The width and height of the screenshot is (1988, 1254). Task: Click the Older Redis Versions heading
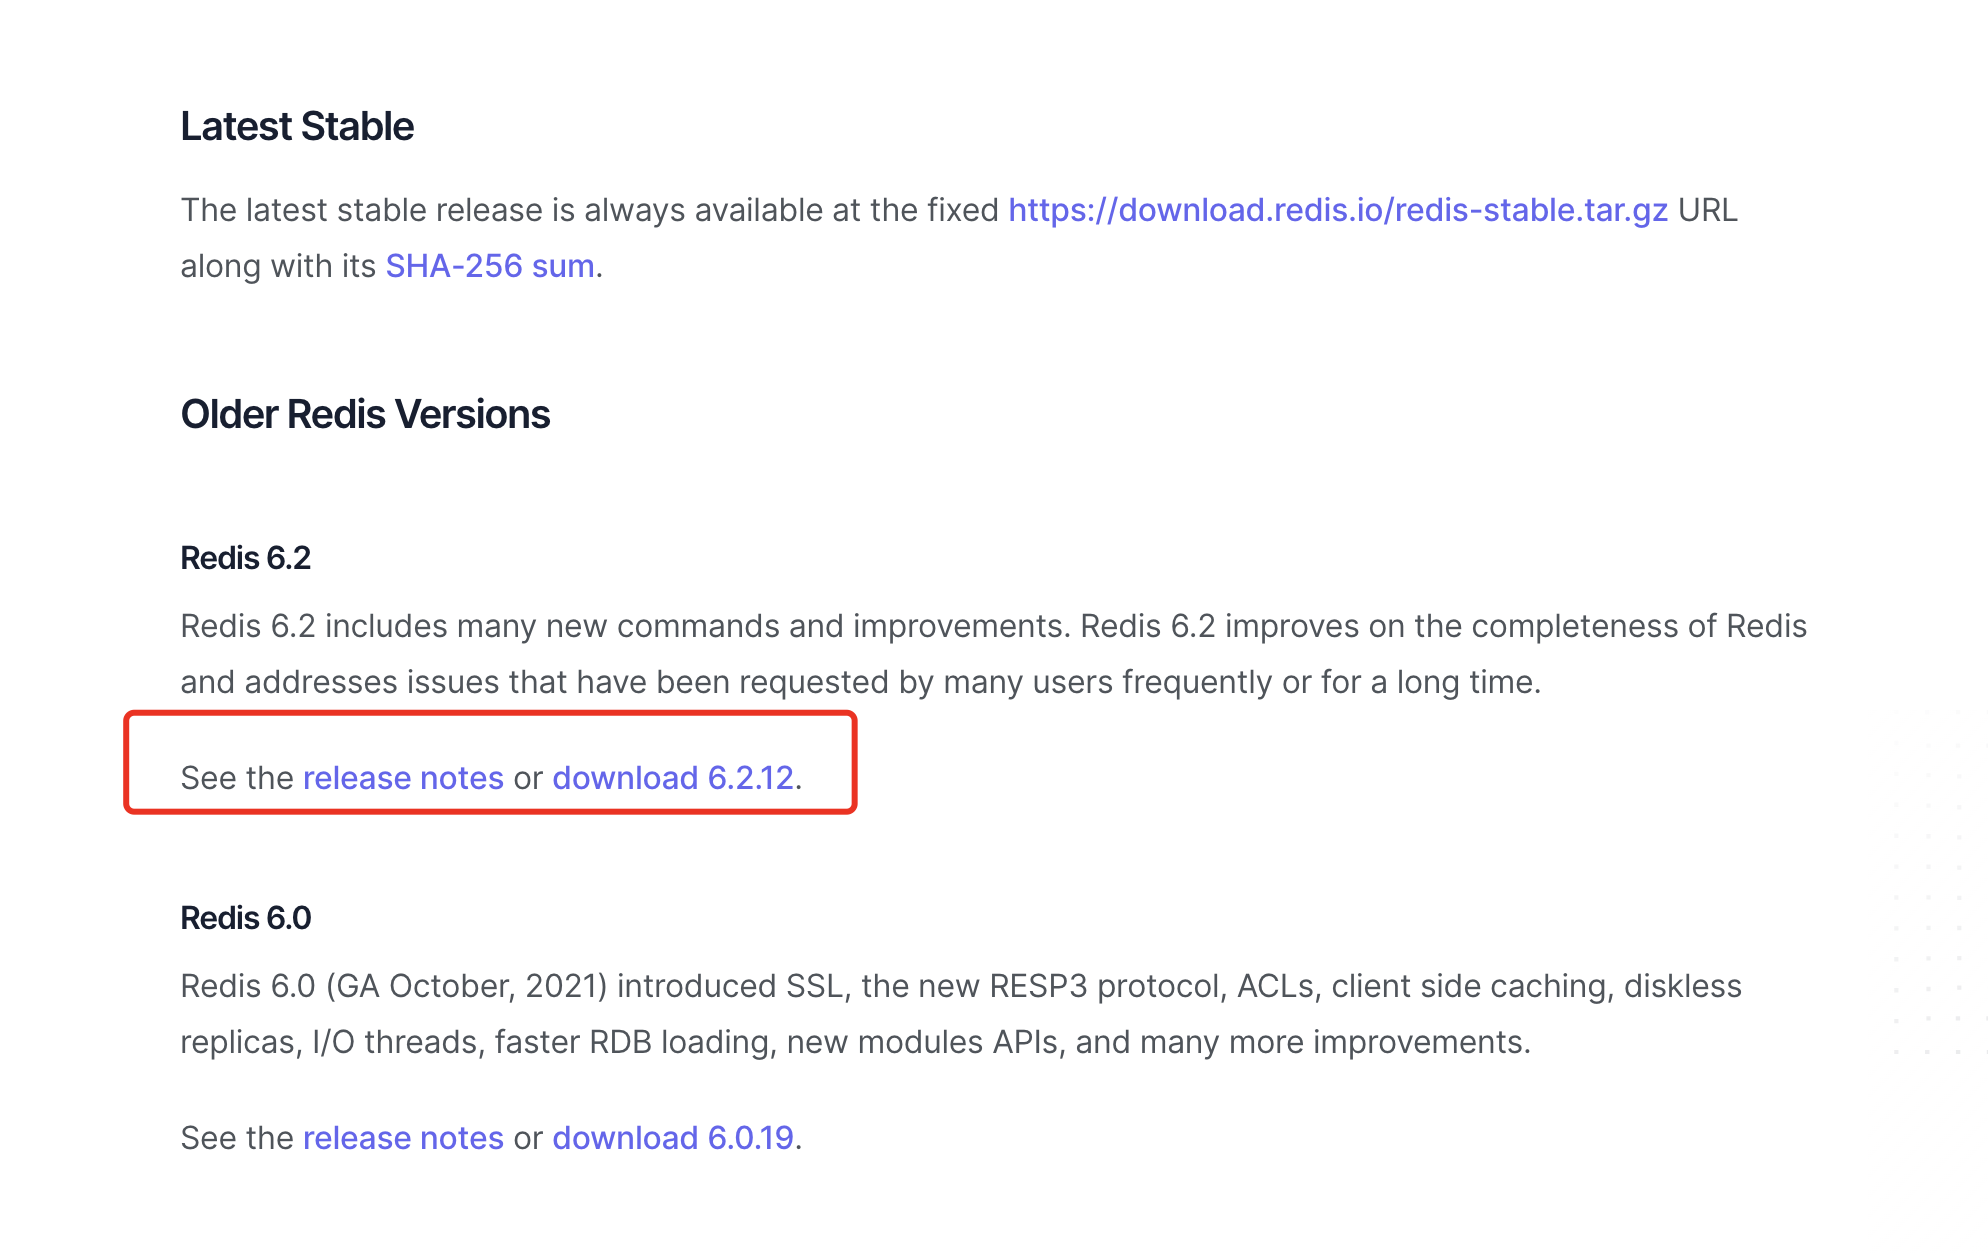[x=365, y=414]
